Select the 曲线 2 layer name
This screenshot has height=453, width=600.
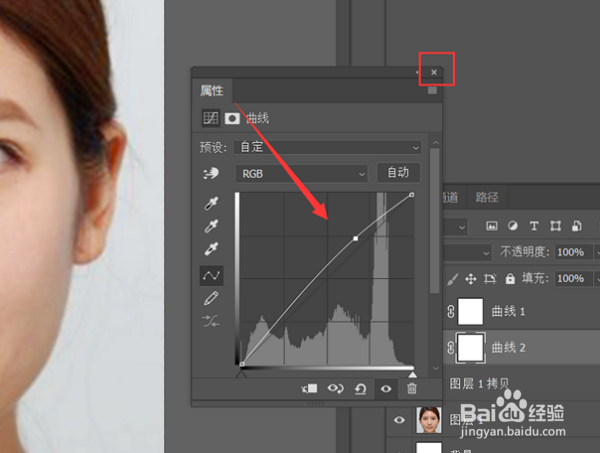508,348
